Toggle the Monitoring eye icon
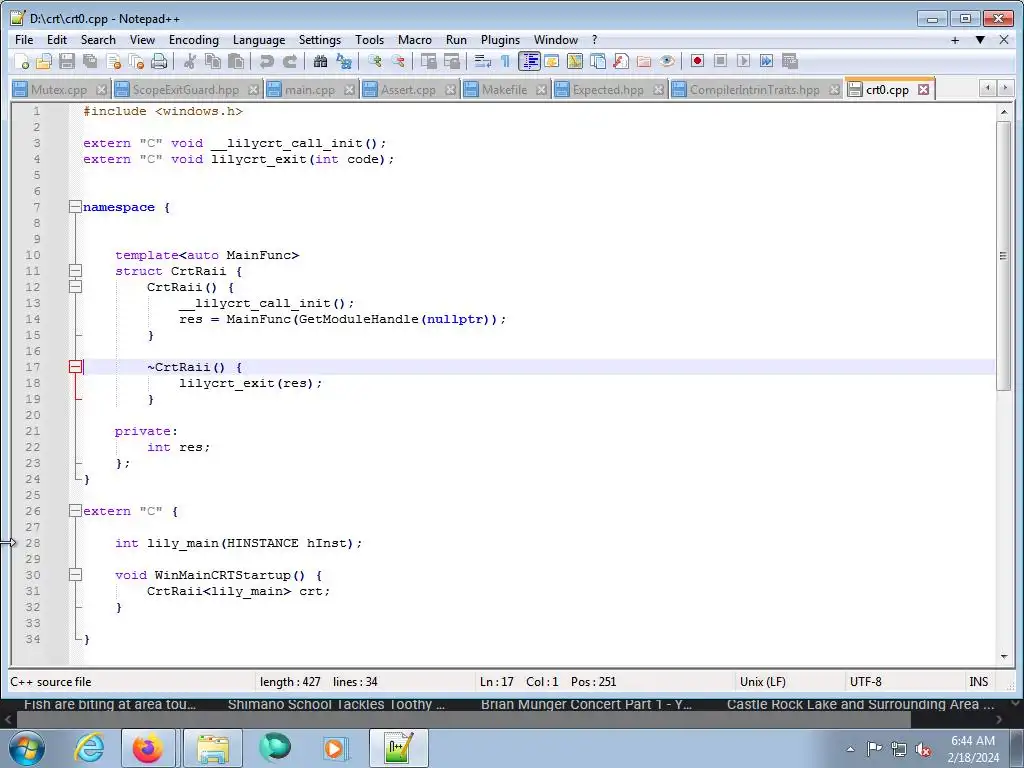 (x=667, y=61)
